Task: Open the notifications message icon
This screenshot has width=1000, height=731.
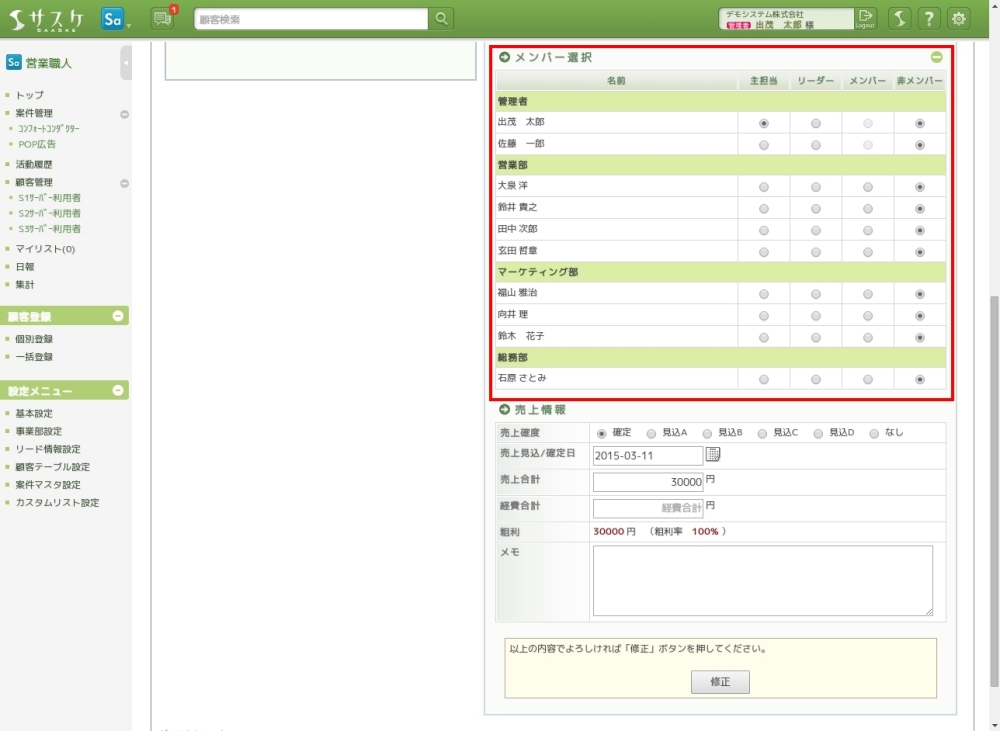Action: [163, 18]
